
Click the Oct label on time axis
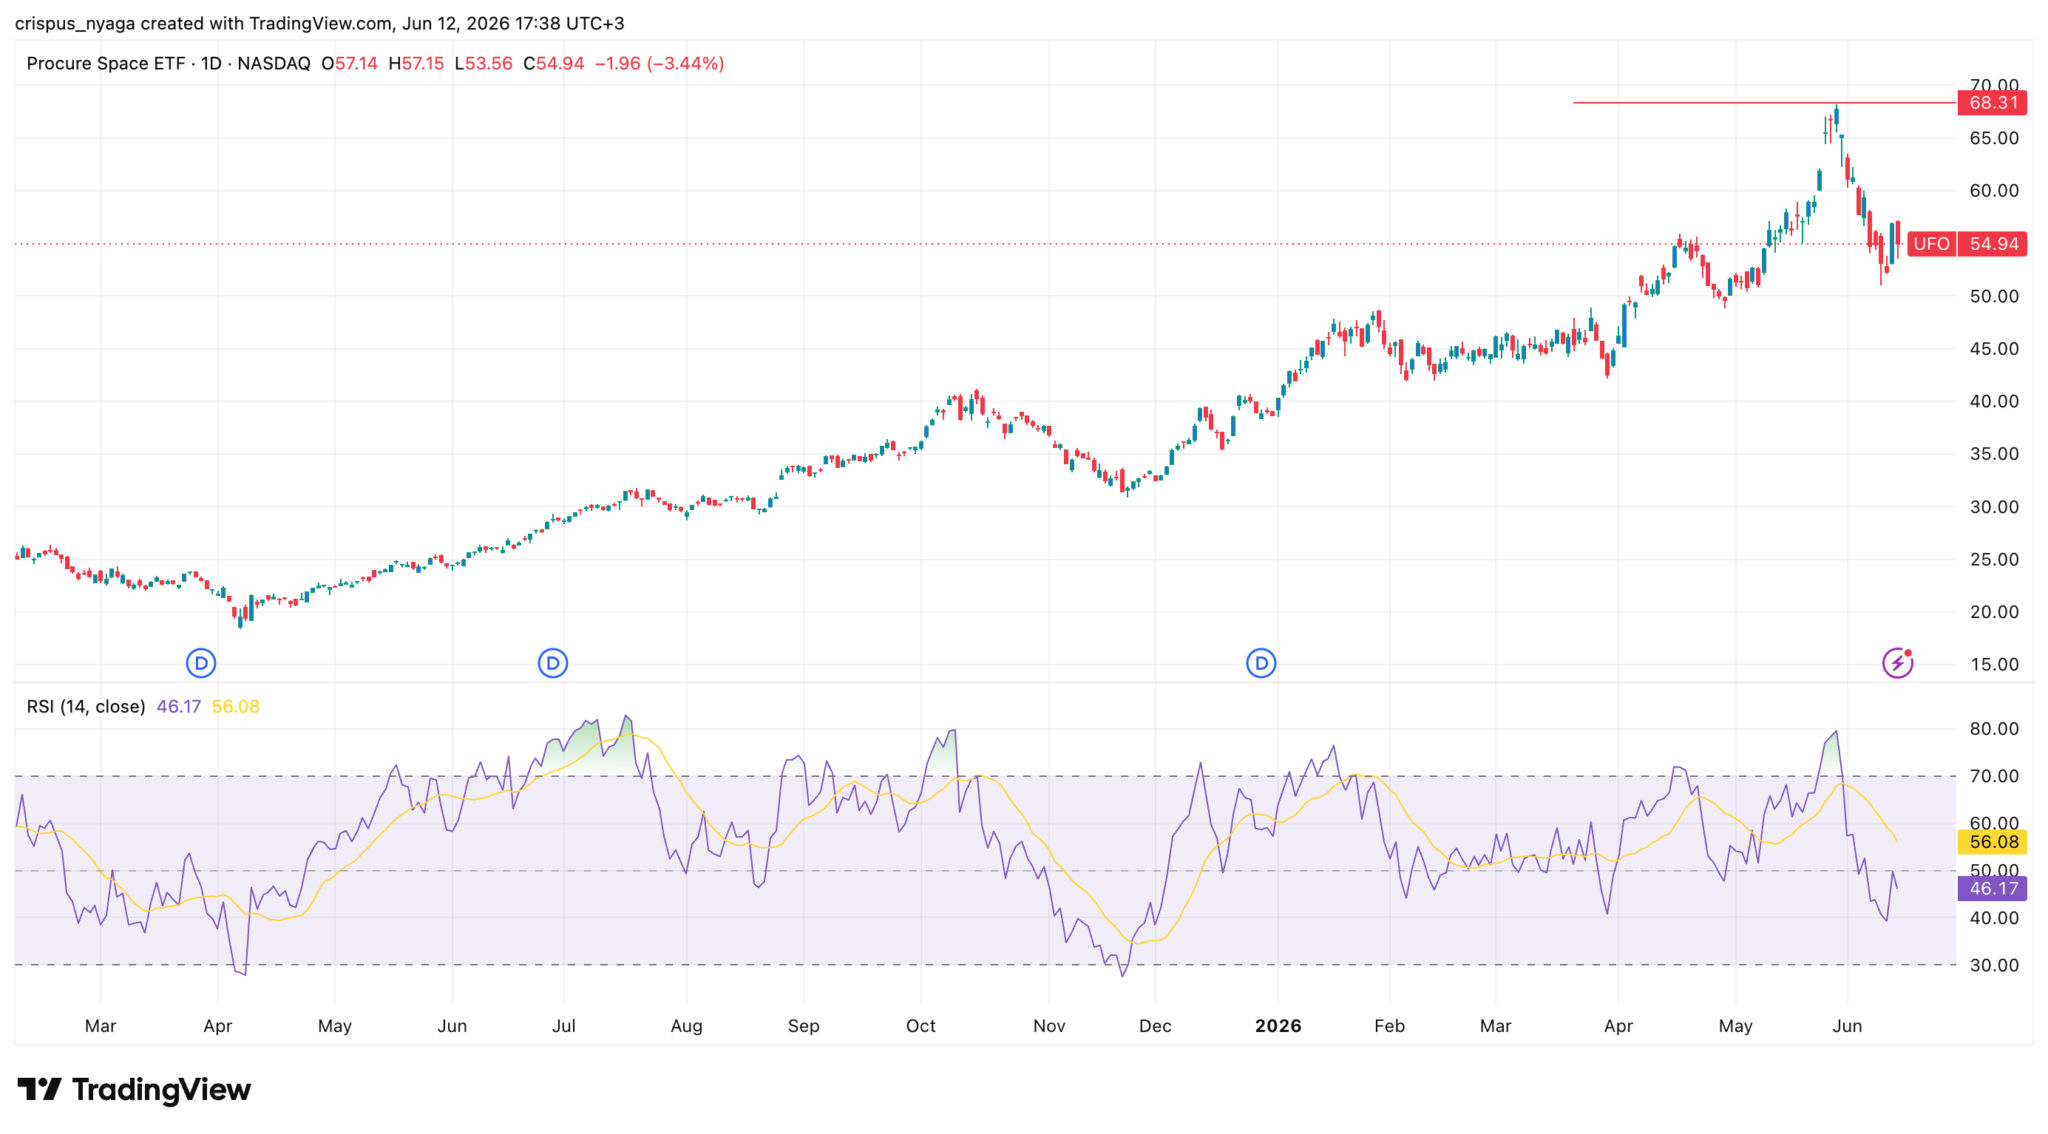[x=921, y=1026]
